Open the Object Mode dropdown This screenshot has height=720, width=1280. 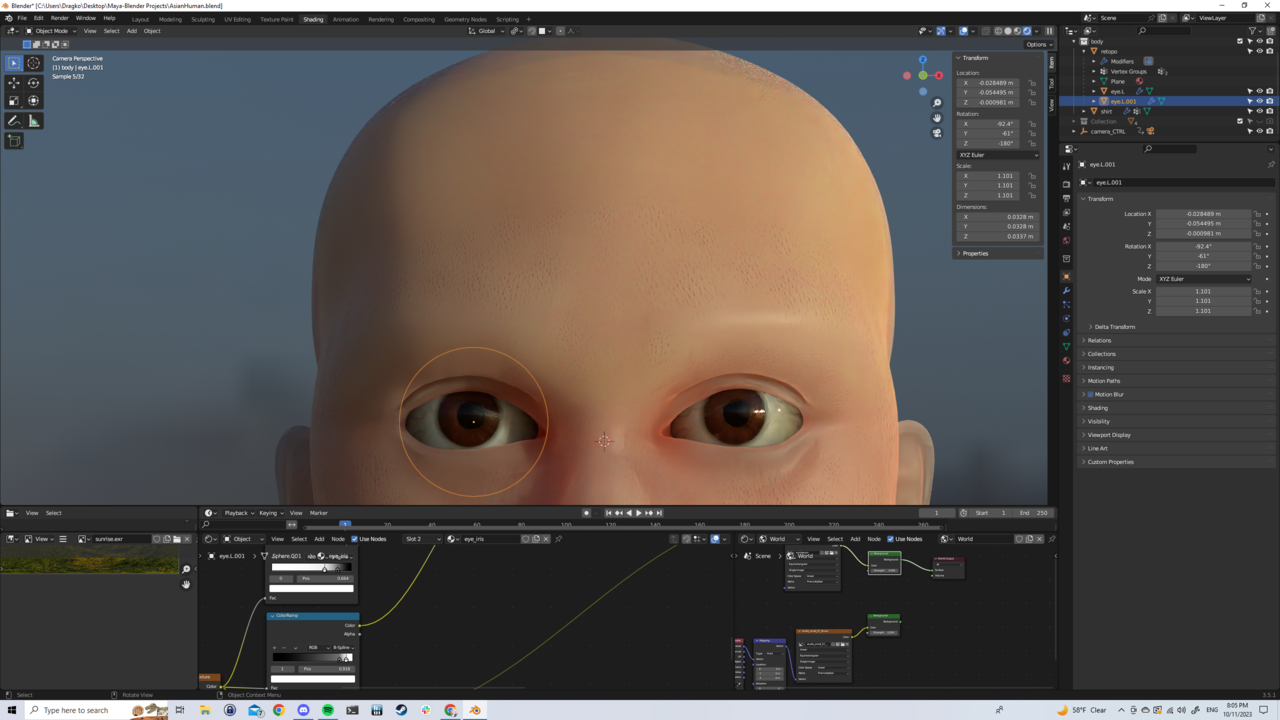pyautogui.click(x=51, y=31)
